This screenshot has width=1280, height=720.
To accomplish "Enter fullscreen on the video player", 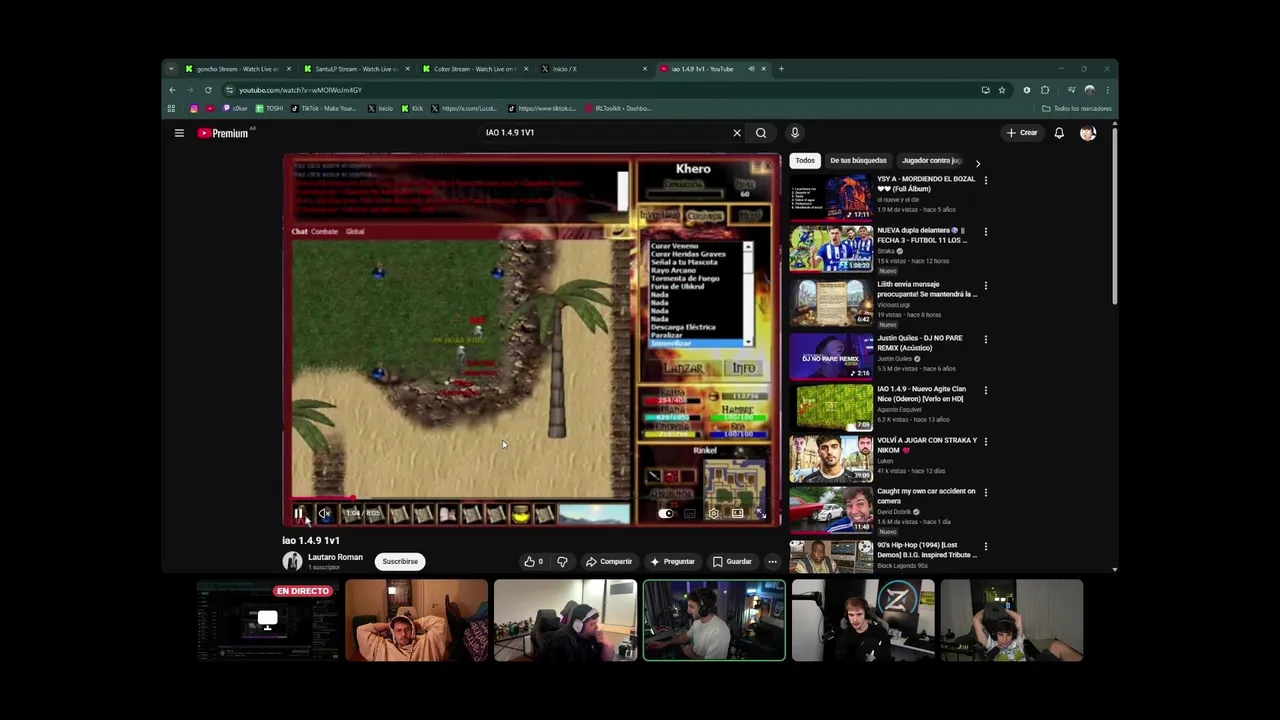I will pos(761,514).
